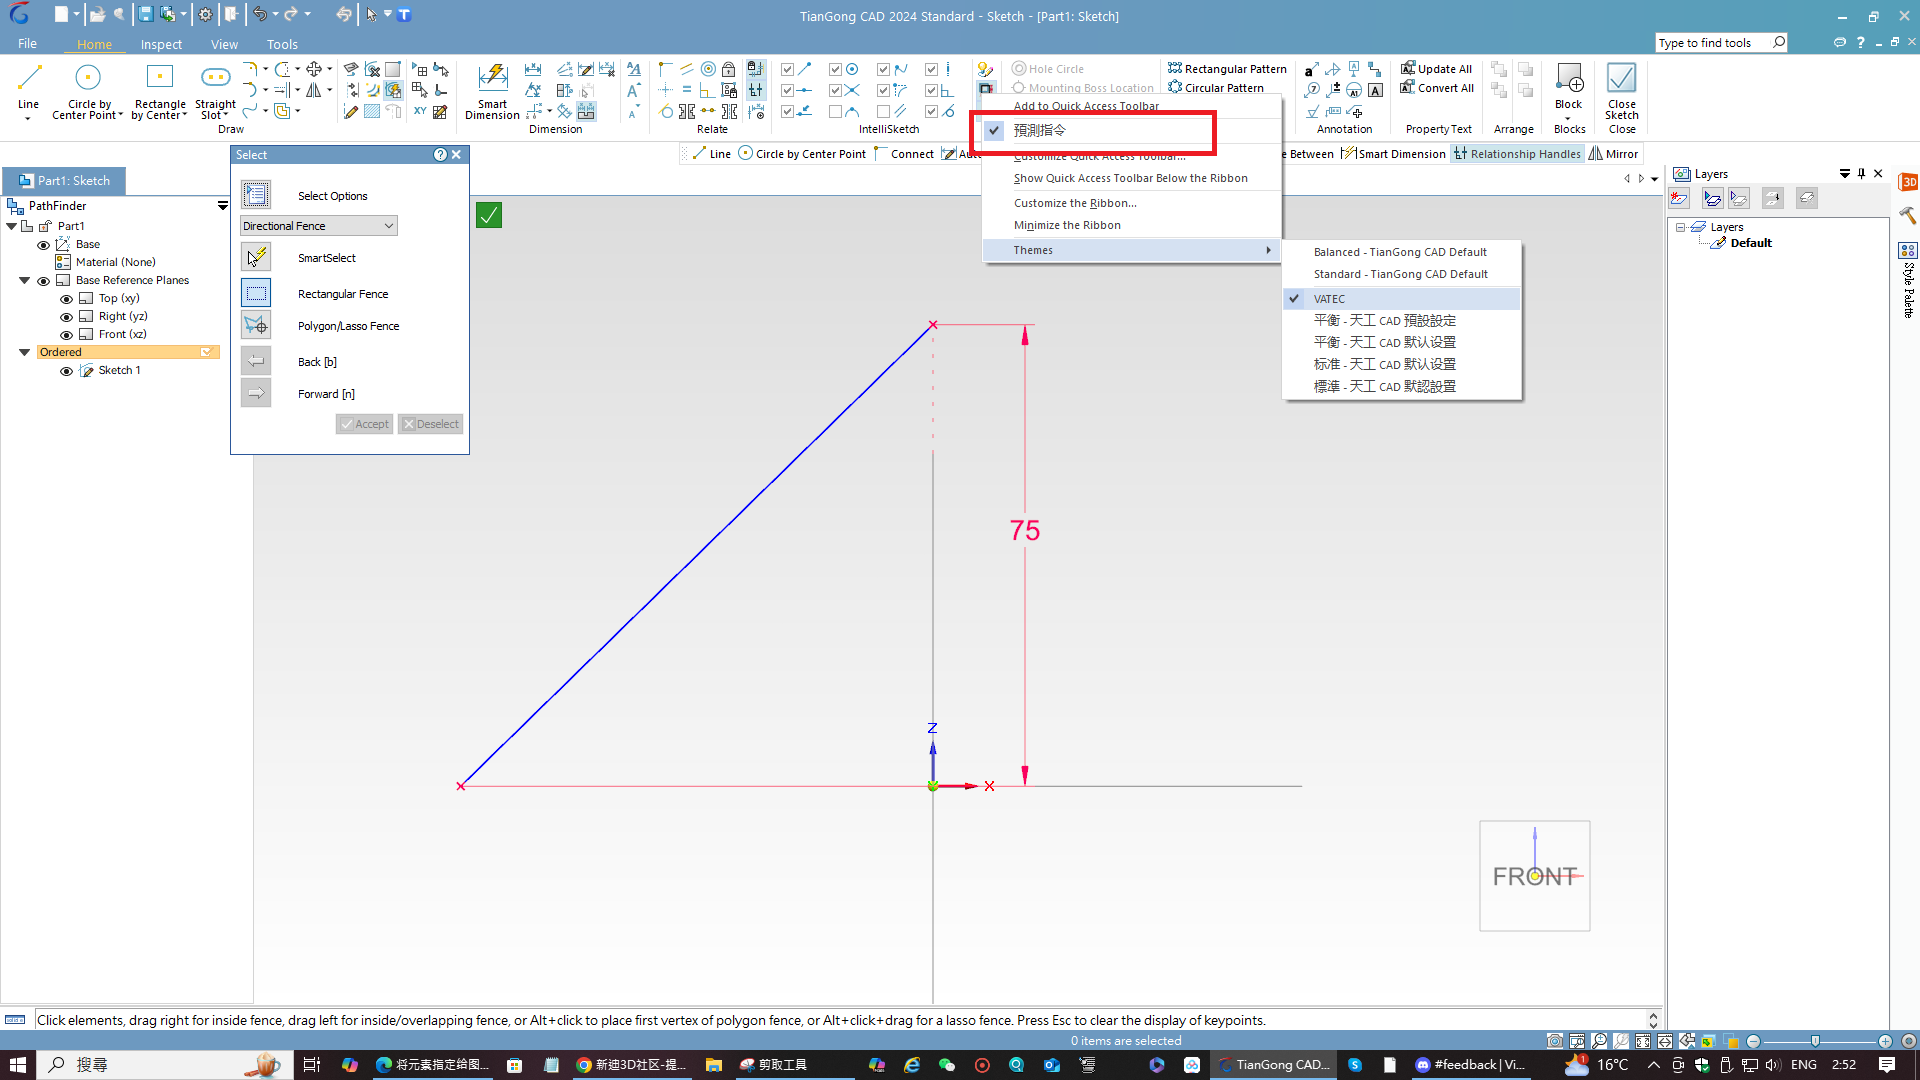
Task: Toggle visibility of Right (yz) plane
Action: pyautogui.click(x=66, y=317)
